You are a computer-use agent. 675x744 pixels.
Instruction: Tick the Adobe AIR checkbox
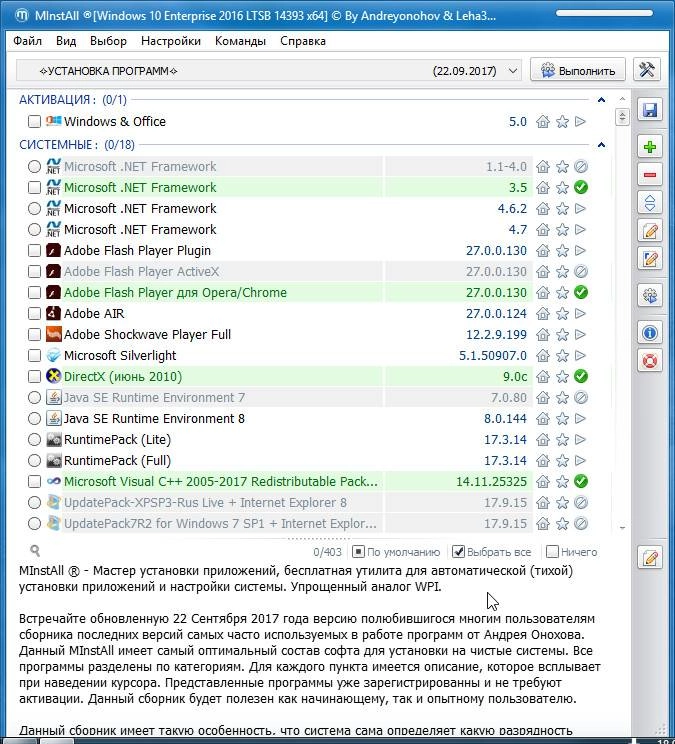pyautogui.click(x=34, y=314)
